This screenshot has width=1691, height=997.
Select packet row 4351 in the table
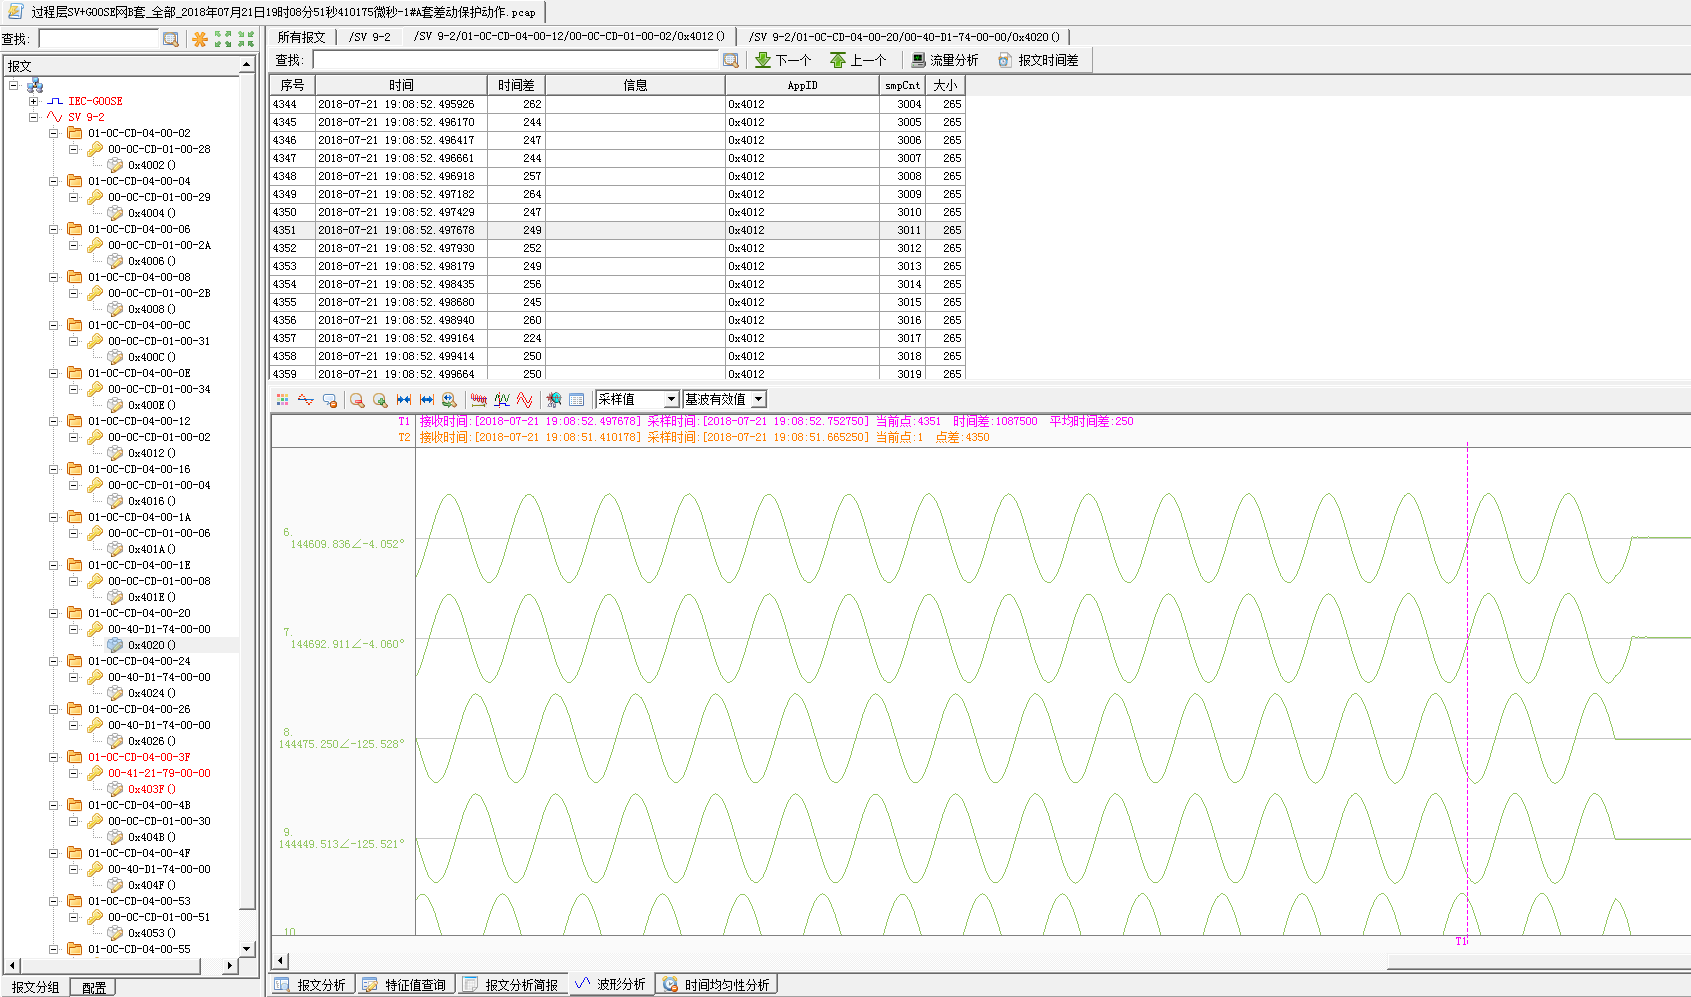tap(617, 230)
